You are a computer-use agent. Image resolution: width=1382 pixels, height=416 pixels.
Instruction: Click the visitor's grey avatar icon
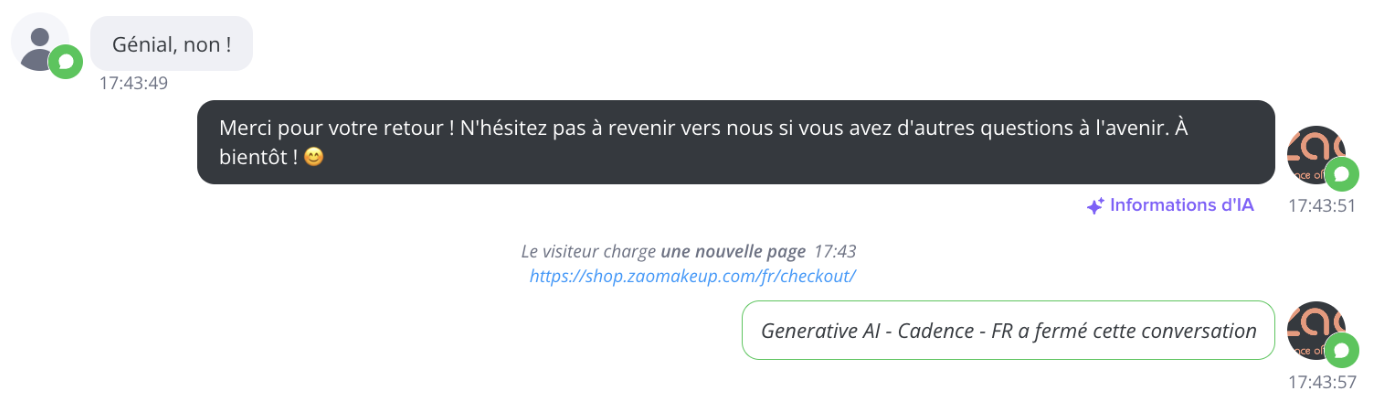point(40,42)
